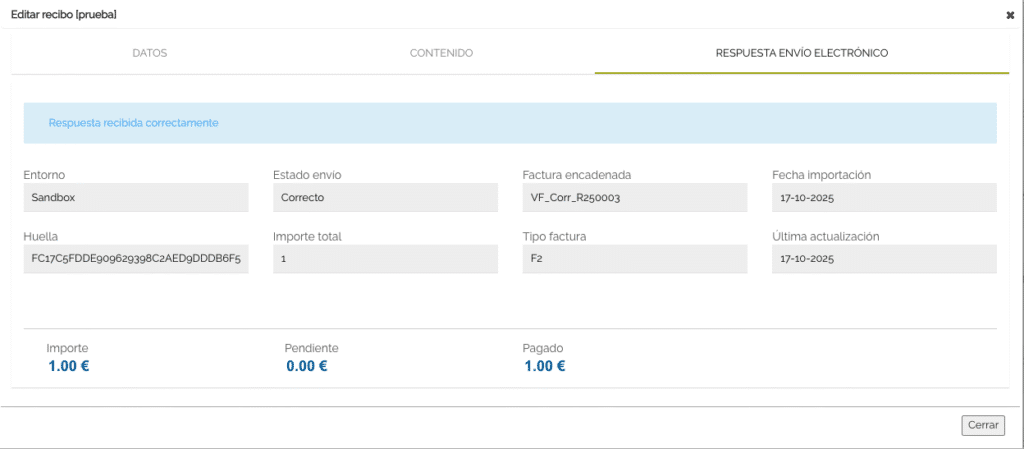Image resolution: width=1024 pixels, height=449 pixels.
Task: Click the Fecha importación date field
Action: tap(884, 198)
